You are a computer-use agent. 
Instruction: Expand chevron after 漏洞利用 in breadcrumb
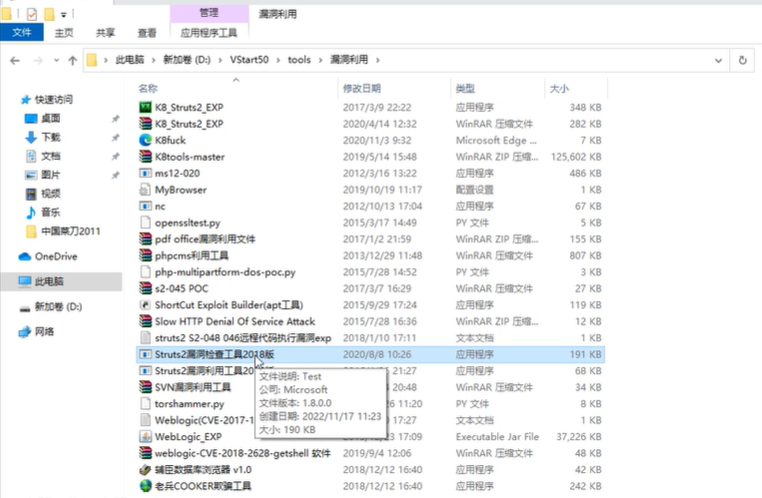[378, 60]
